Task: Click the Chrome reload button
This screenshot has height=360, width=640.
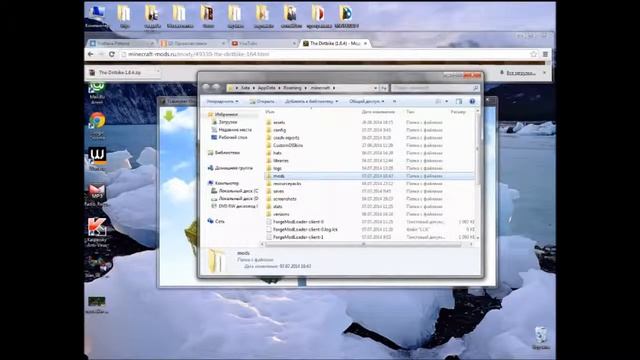Action: (112, 54)
